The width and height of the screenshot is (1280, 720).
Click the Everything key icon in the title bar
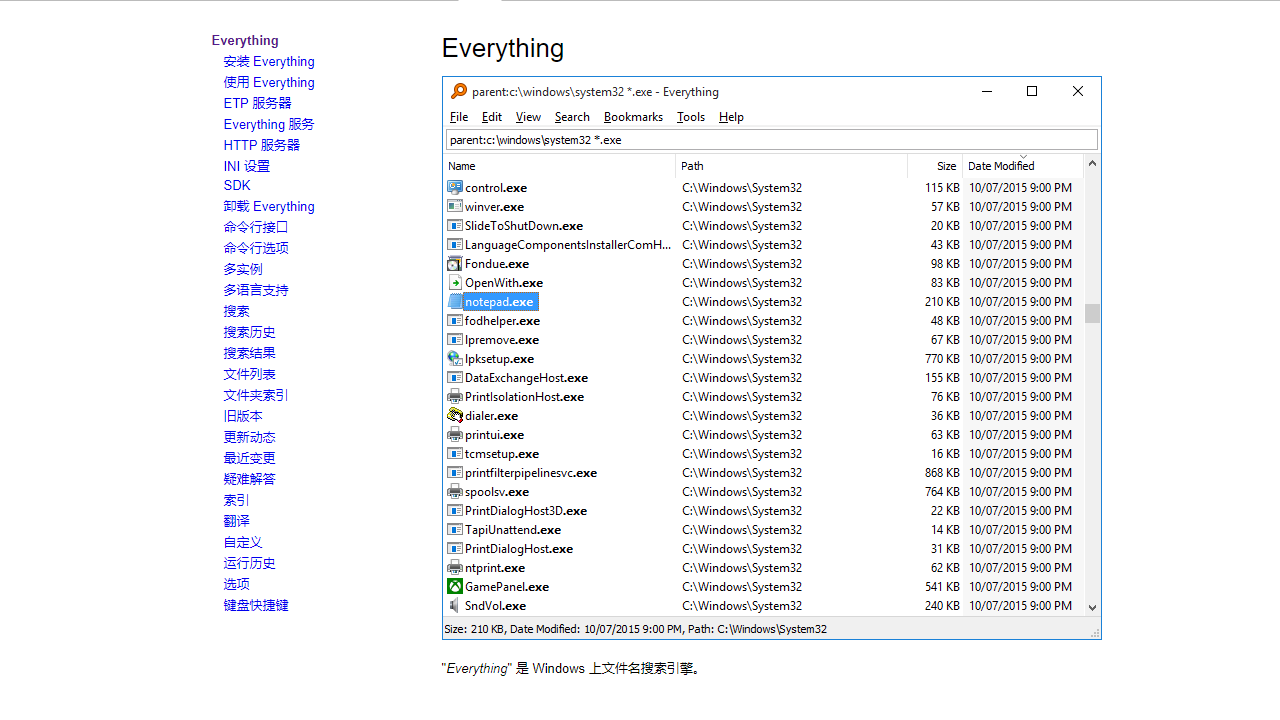tap(459, 91)
